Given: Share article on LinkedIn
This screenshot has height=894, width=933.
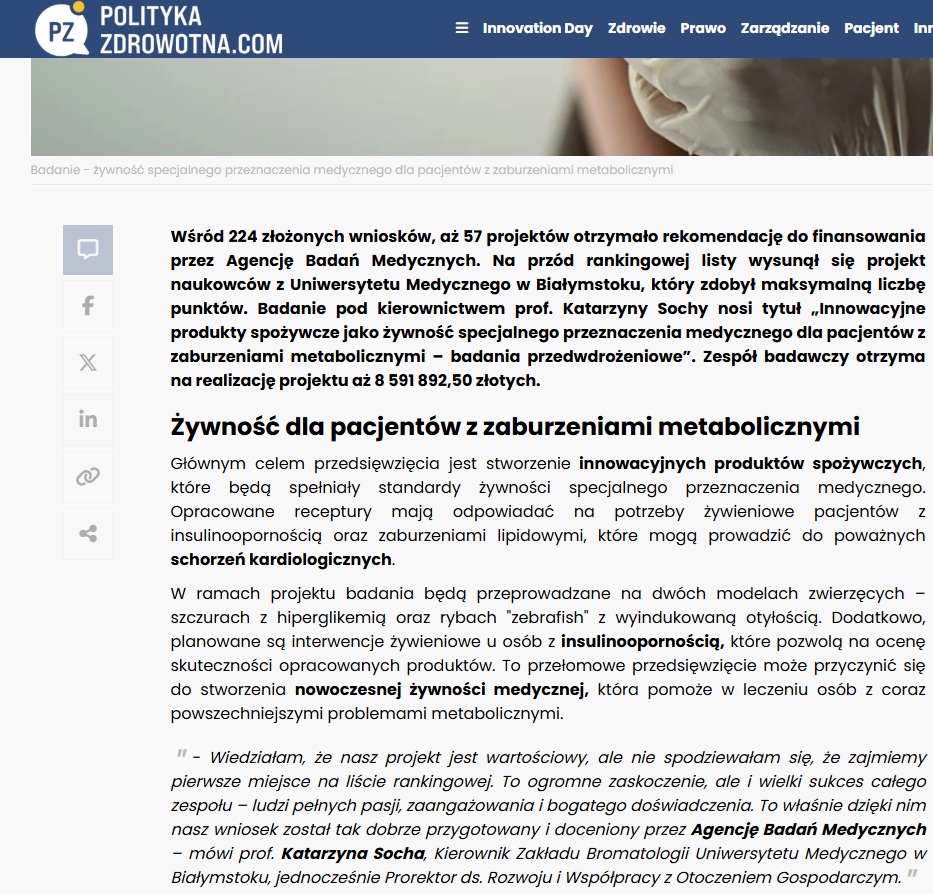Looking at the screenshot, I should tap(88, 419).
